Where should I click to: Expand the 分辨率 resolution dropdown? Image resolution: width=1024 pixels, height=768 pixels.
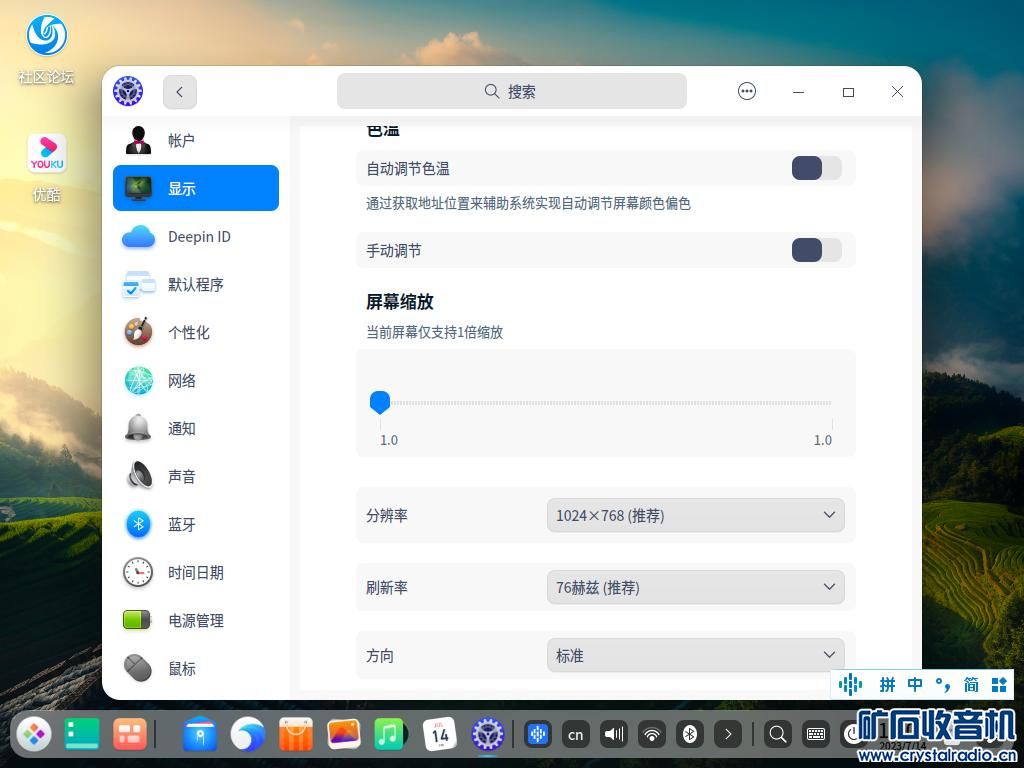point(695,516)
